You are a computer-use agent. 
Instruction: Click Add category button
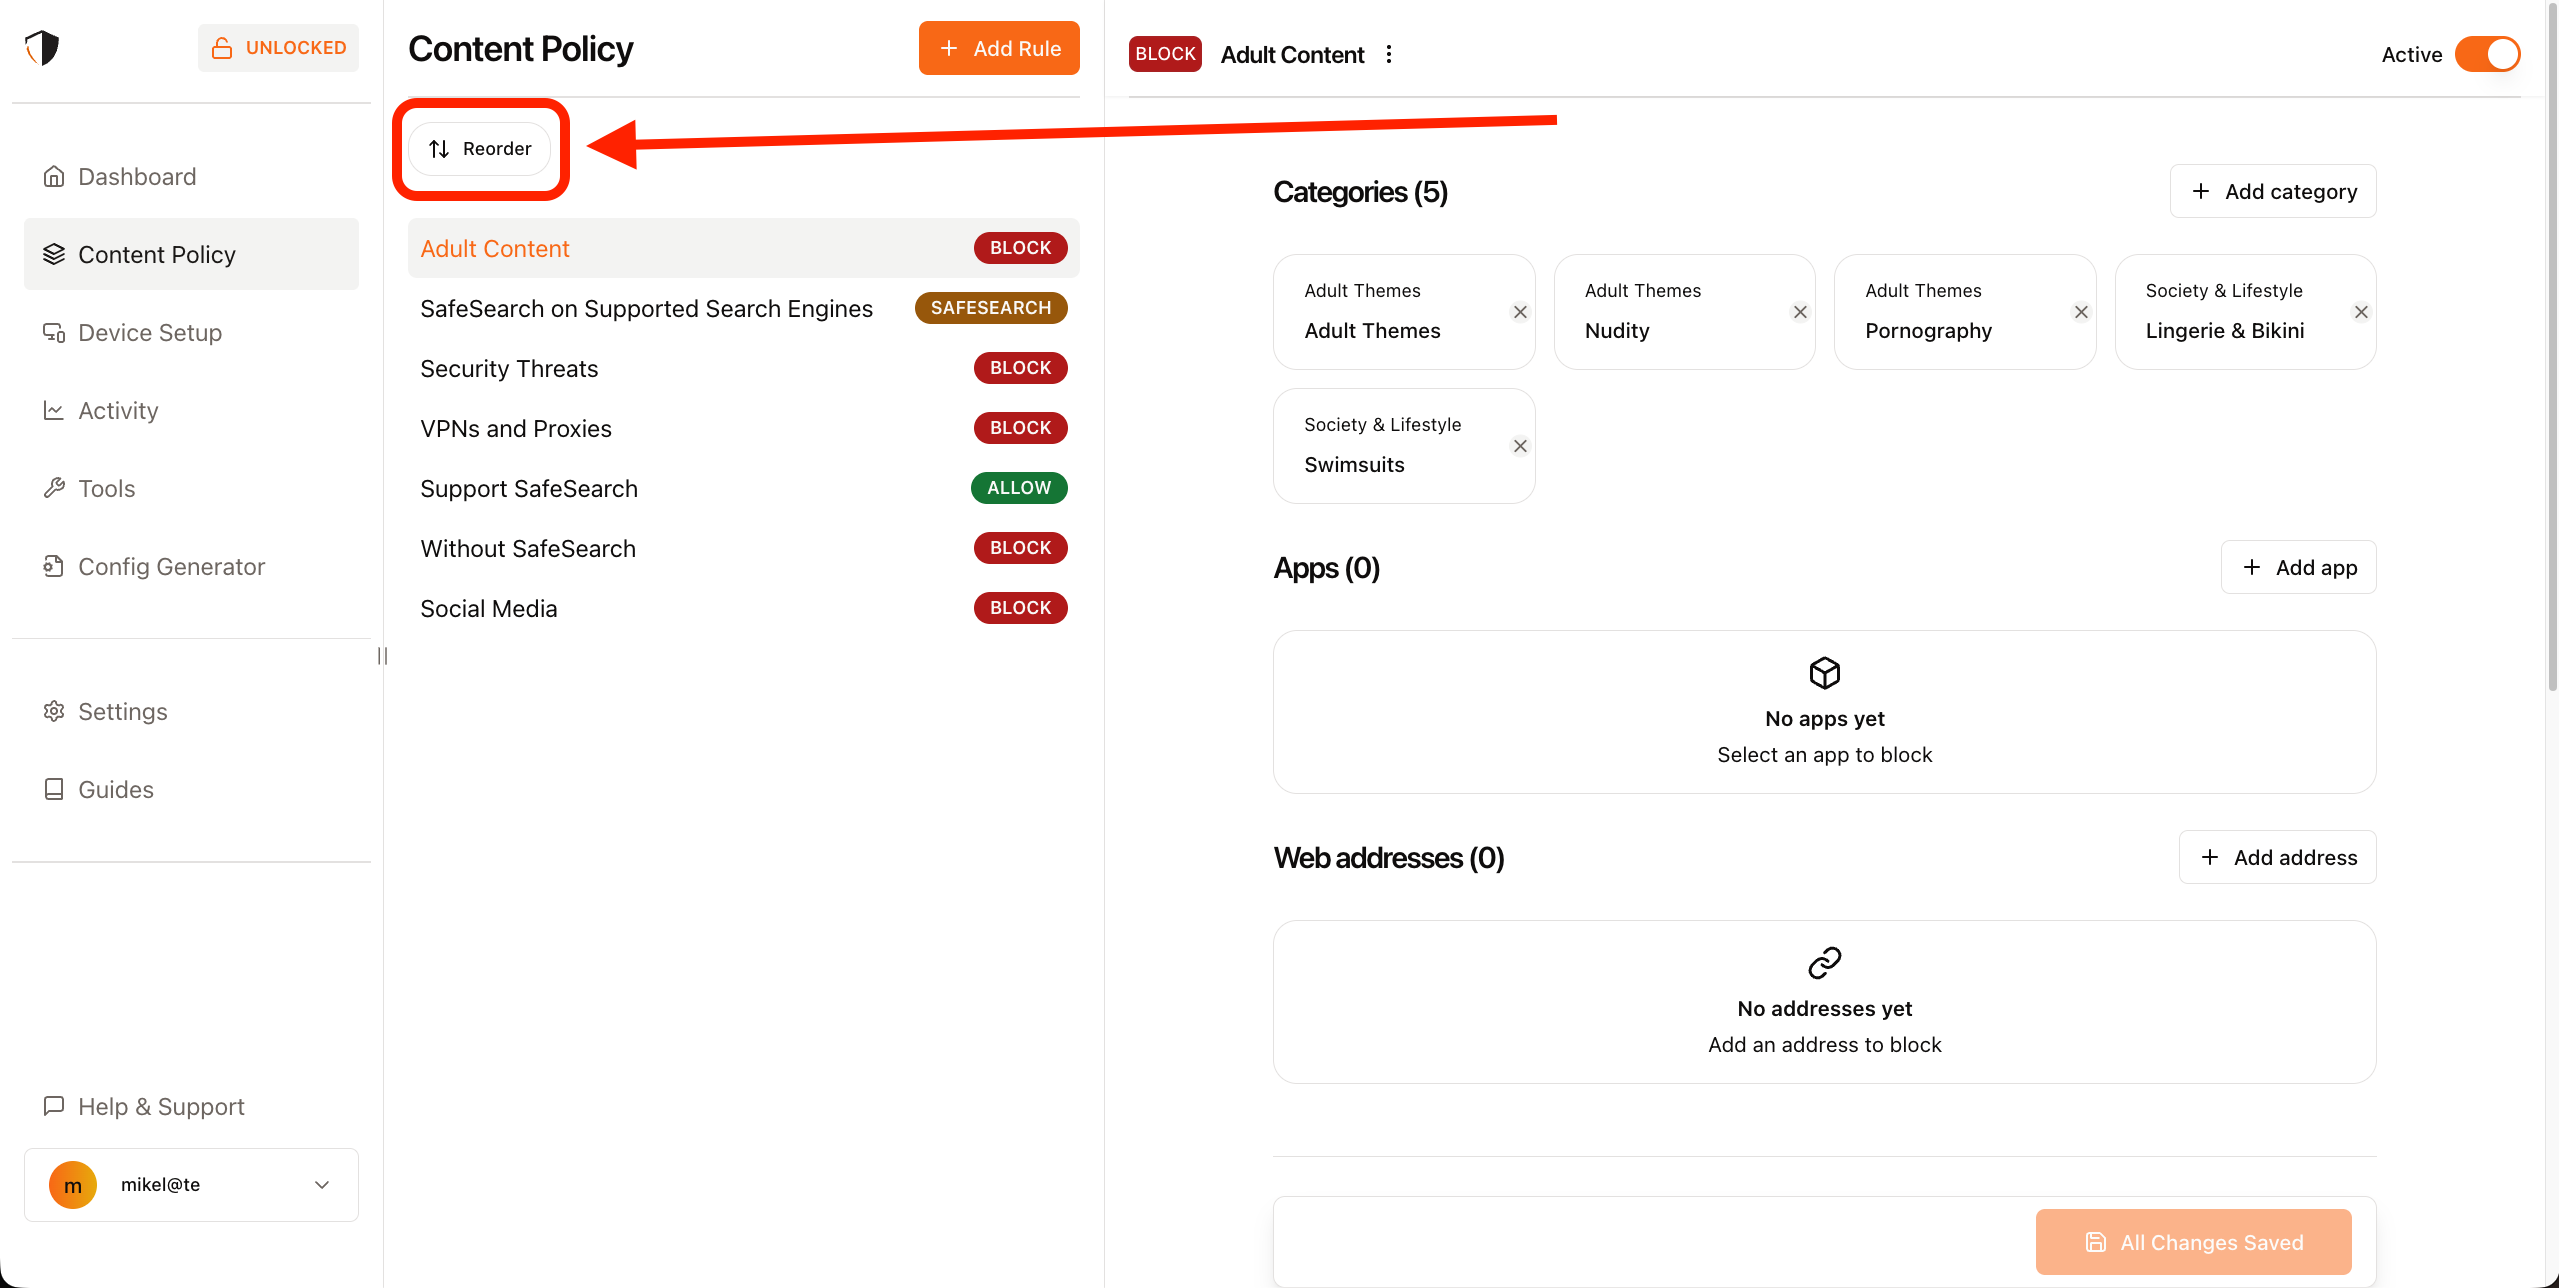2272,192
